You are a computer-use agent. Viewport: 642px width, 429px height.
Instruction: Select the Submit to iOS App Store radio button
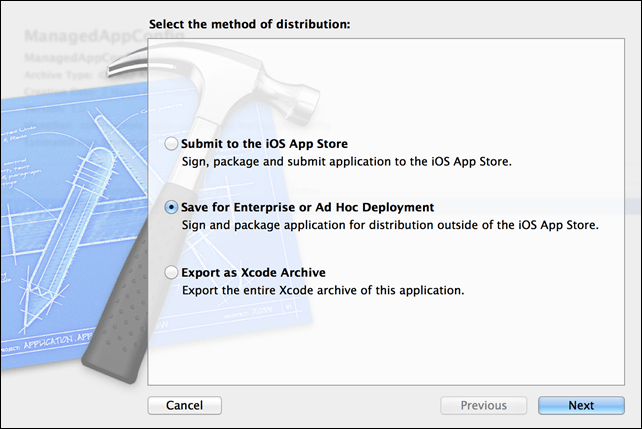tap(173, 144)
